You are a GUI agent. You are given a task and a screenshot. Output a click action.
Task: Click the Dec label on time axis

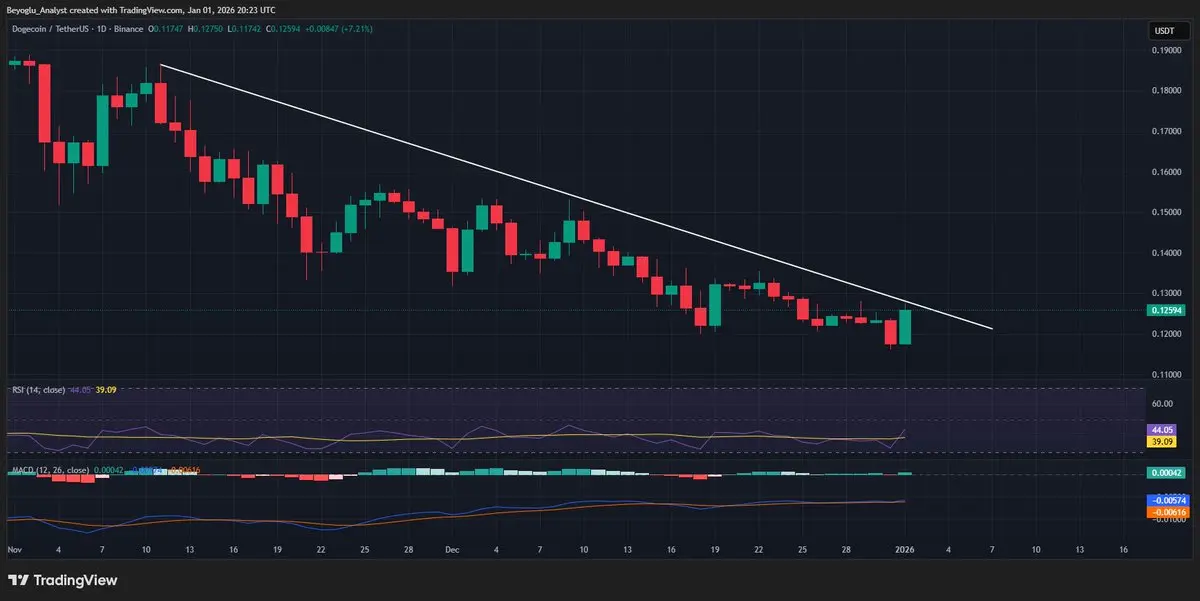point(452,550)
